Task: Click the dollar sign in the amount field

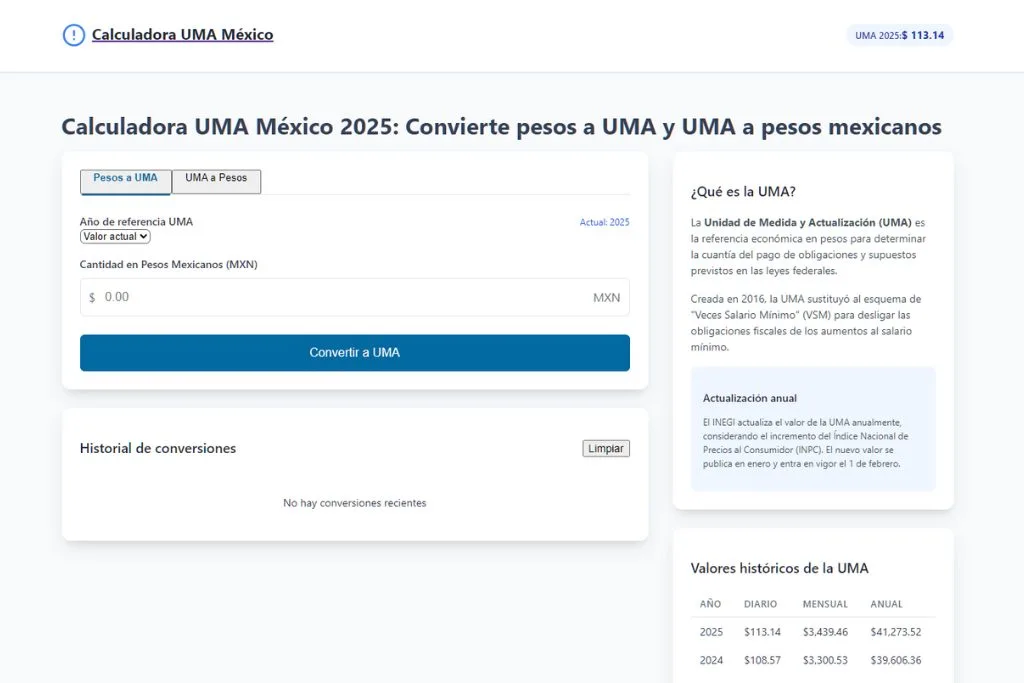Action: (x=92, y=298)
